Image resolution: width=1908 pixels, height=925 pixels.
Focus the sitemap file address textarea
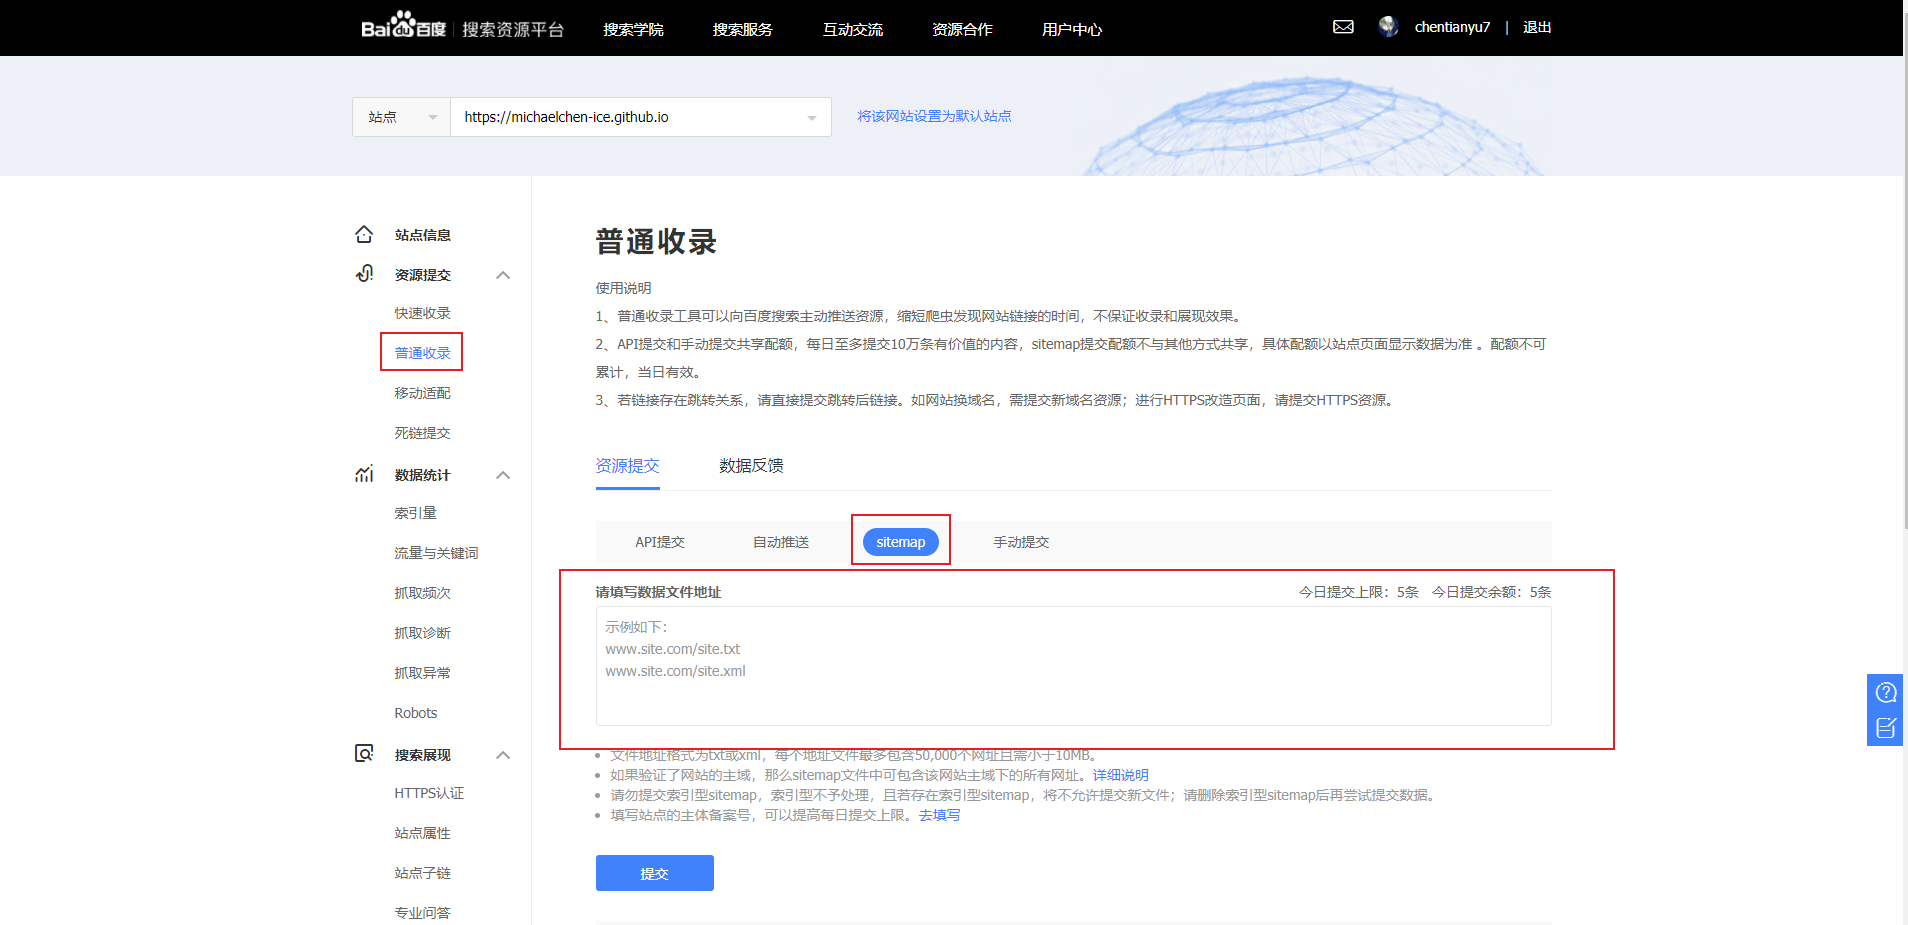tap(1074, 666)
